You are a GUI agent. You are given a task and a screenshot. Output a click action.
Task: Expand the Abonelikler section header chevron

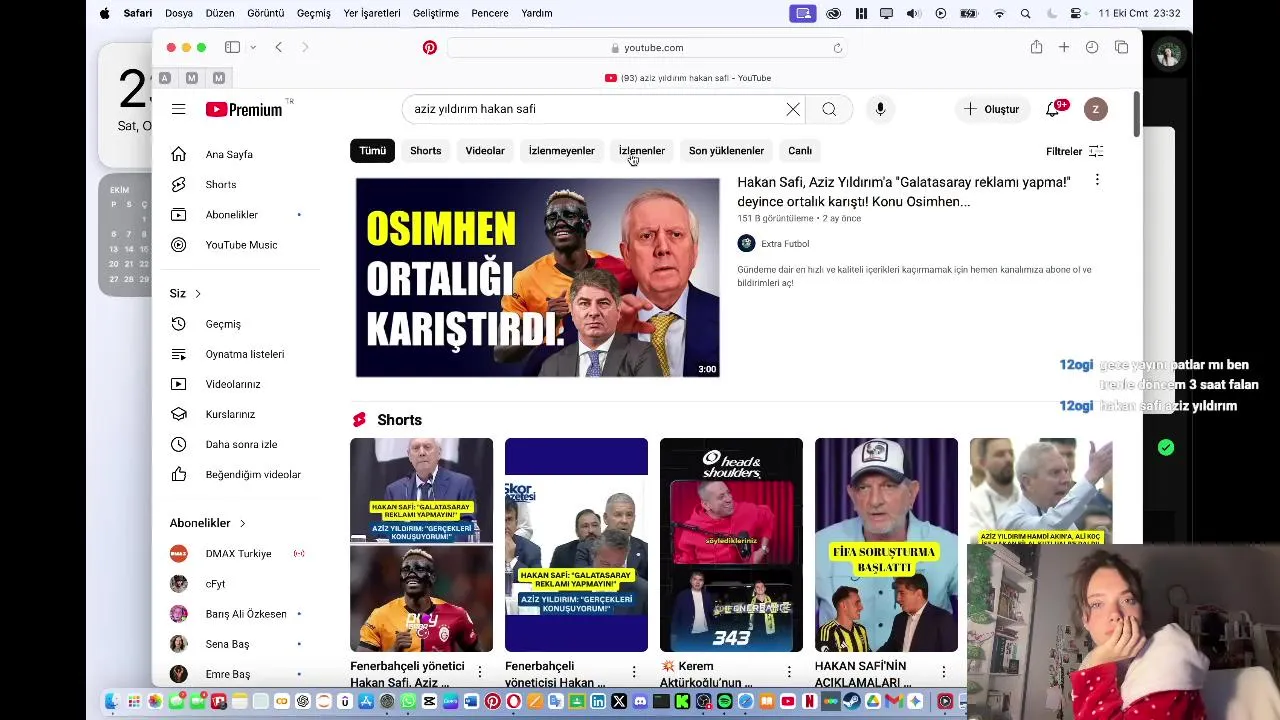tap(242, 523)
